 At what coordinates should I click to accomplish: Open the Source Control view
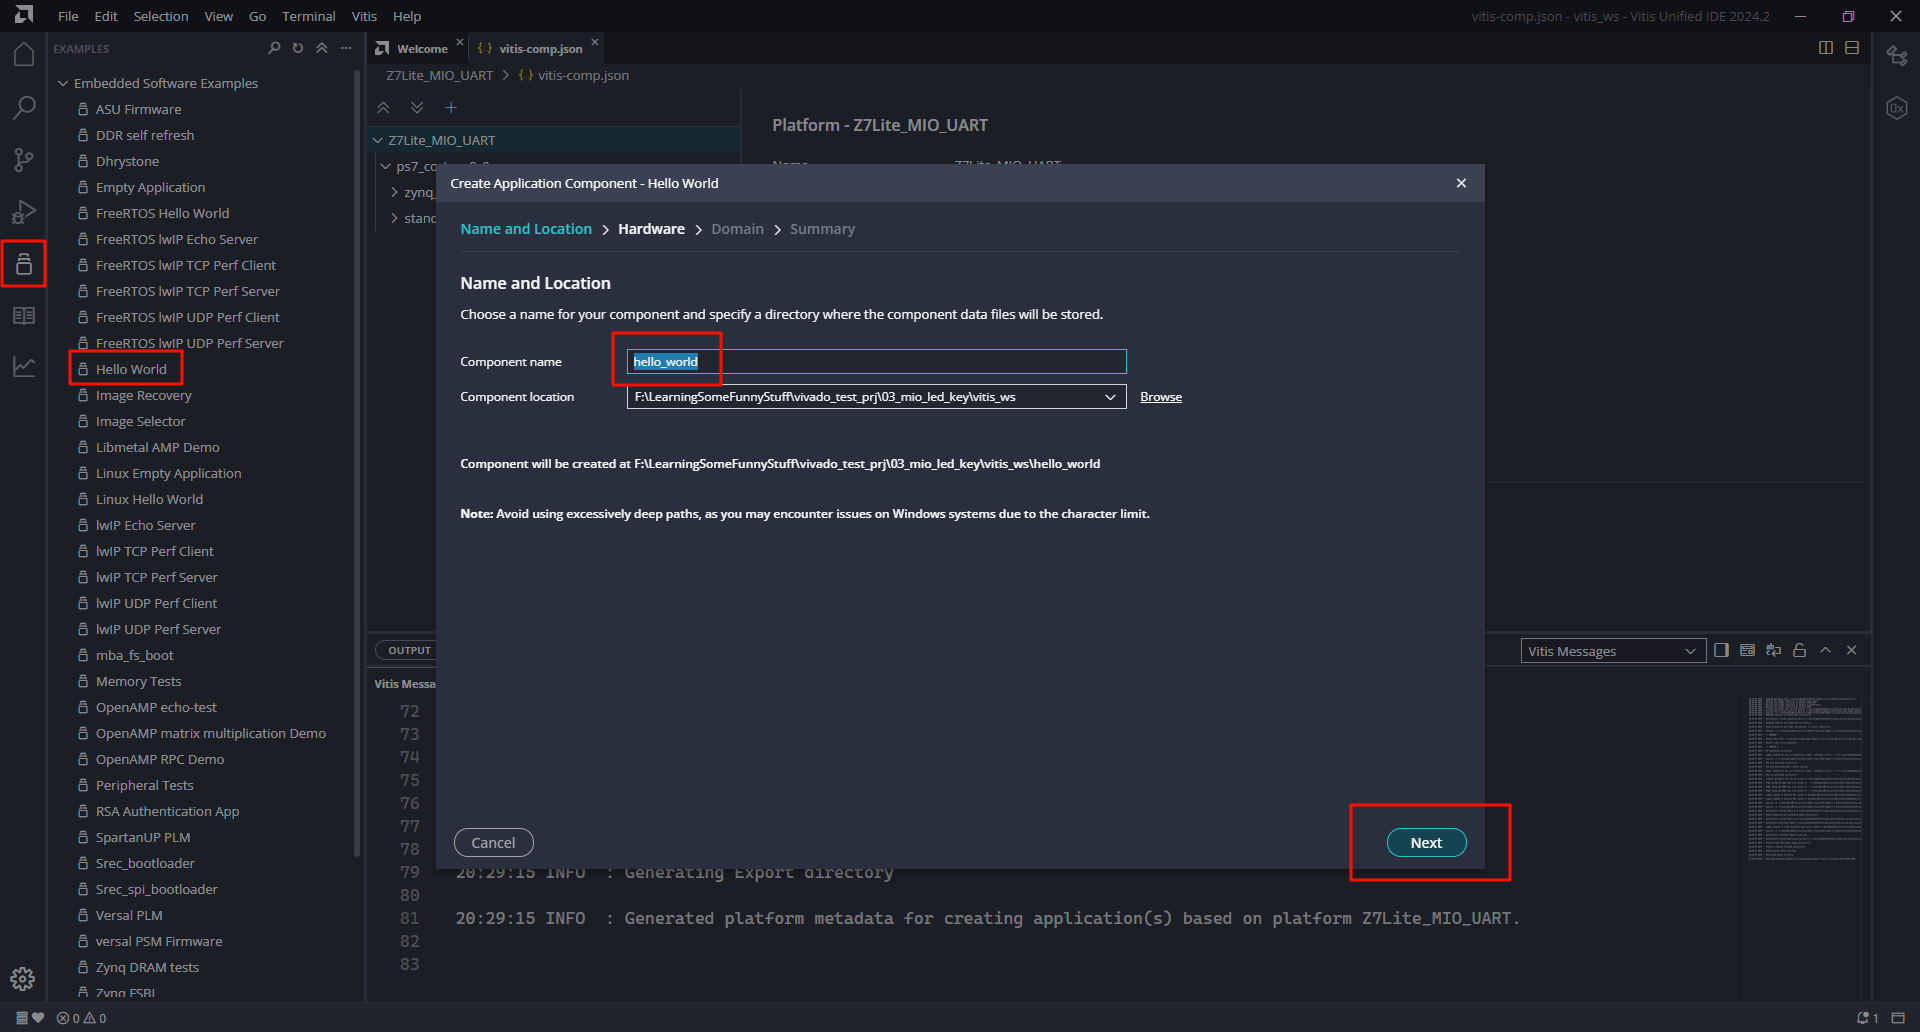pos(24,160)
